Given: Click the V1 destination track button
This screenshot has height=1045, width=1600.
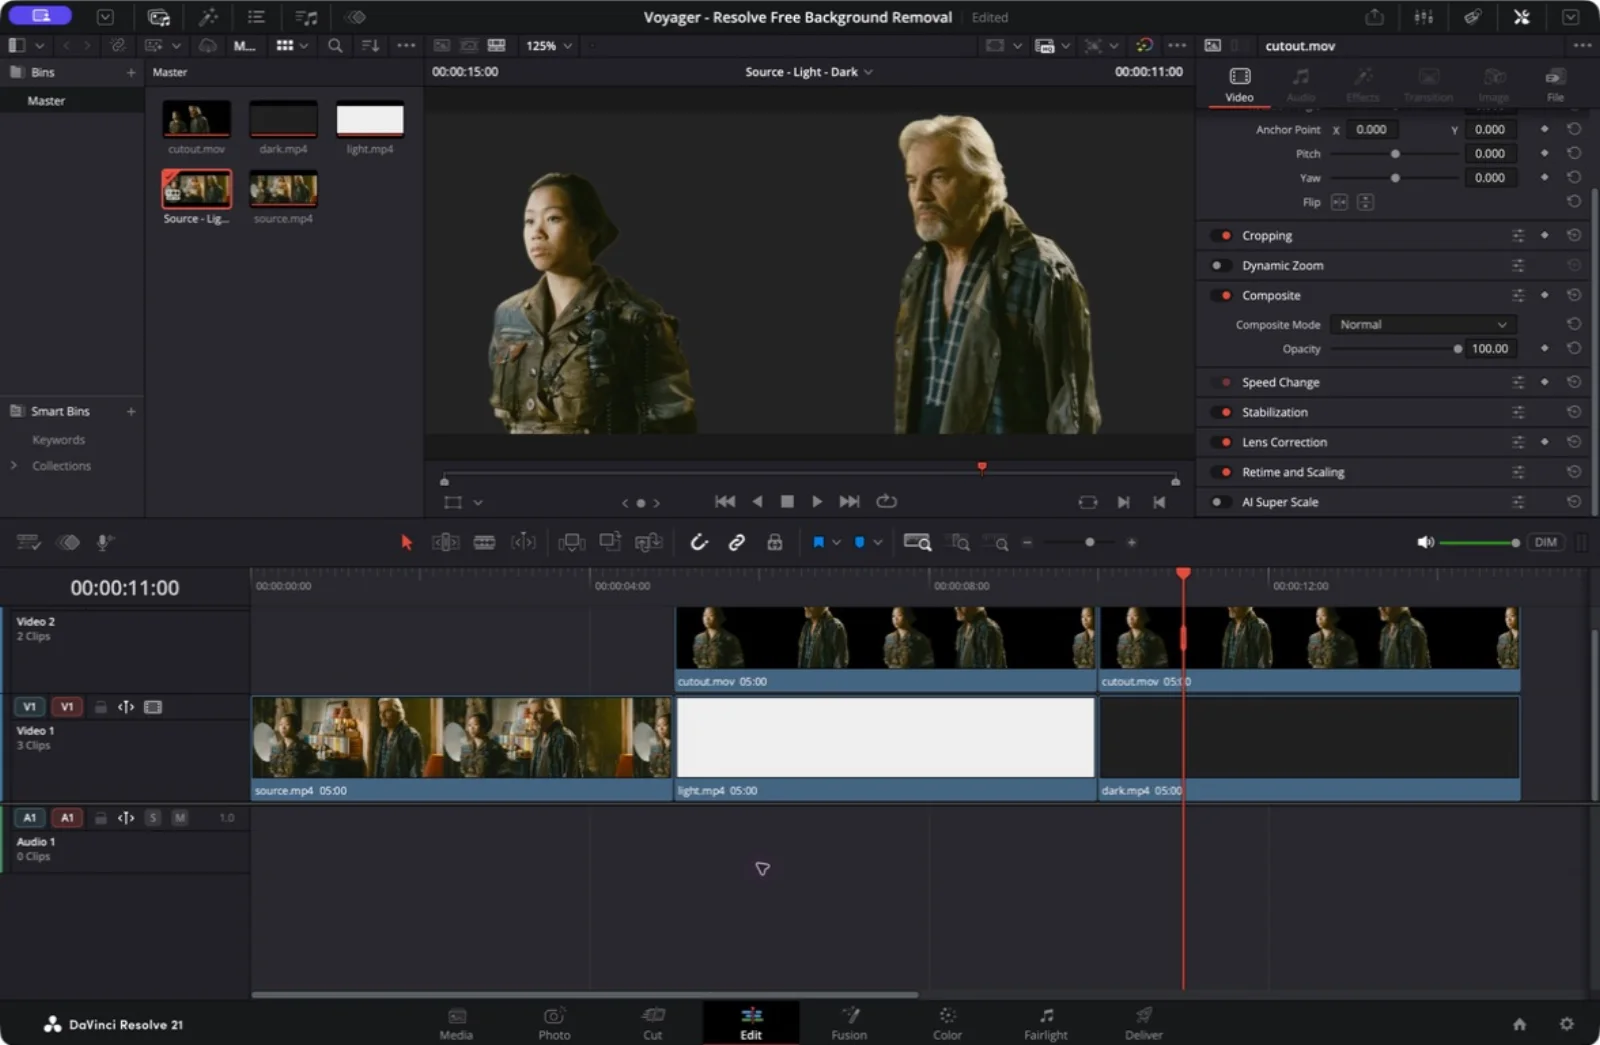Looking at the screenshot, I should click(67, 707).
